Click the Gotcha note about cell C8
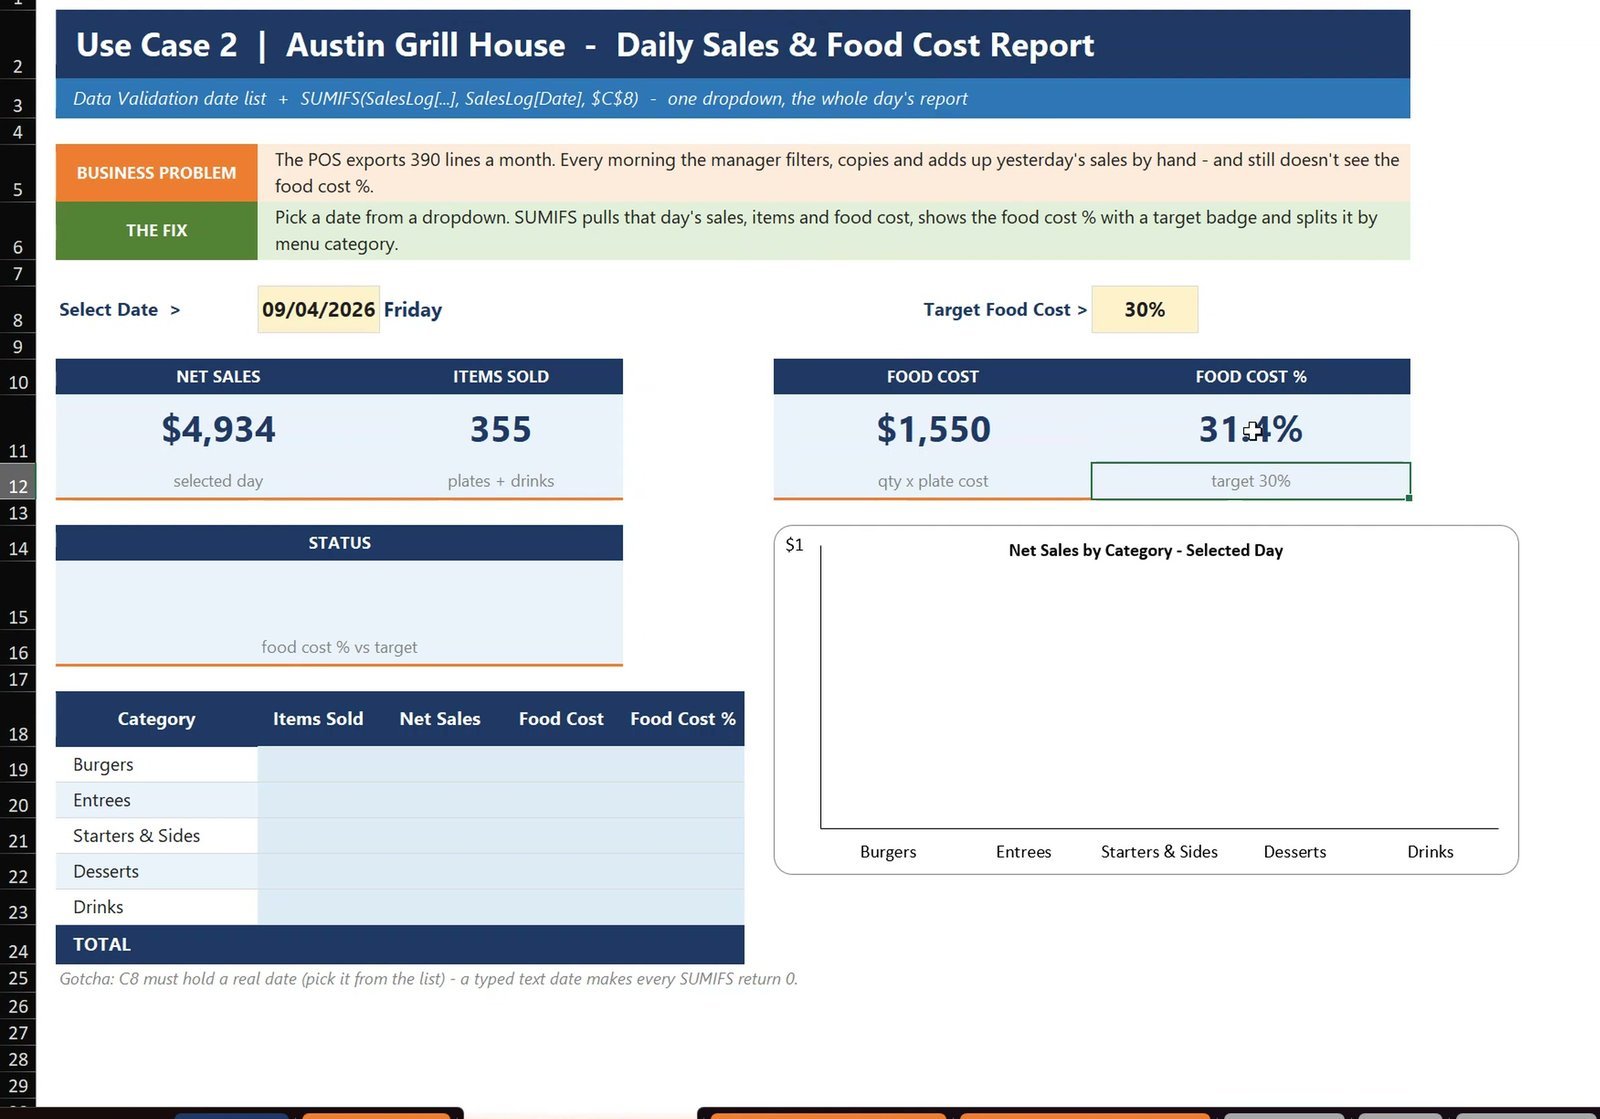1600x1119 pixels. point(429,979)
